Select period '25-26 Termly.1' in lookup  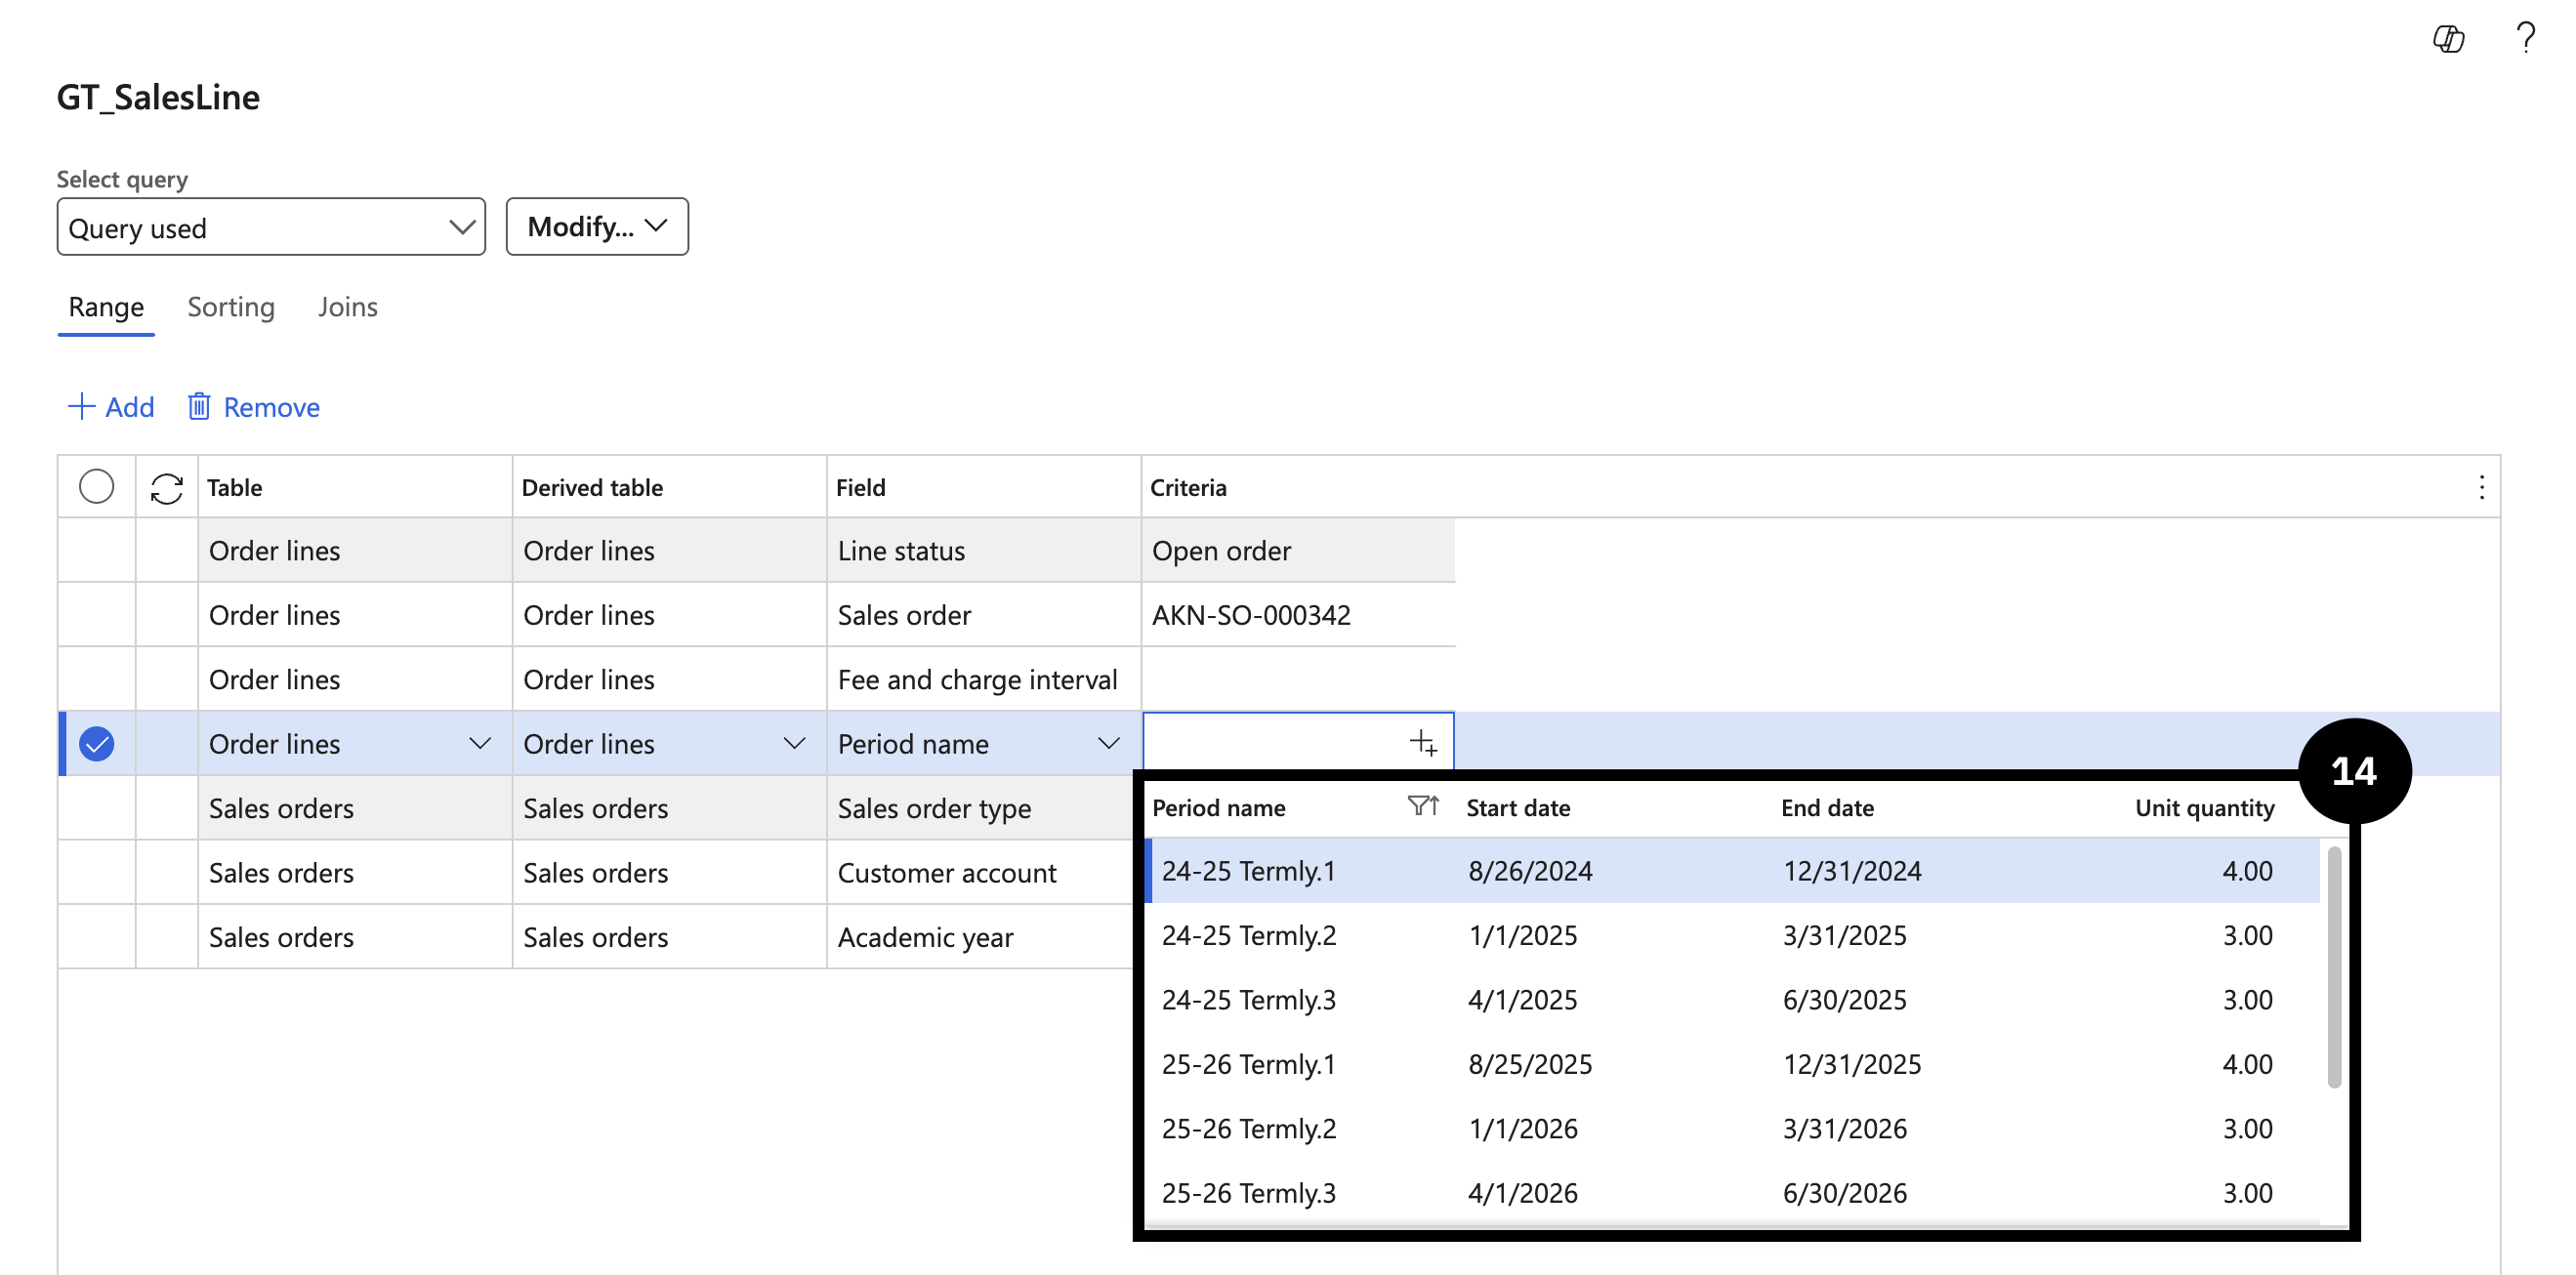coord(1248,1064)
